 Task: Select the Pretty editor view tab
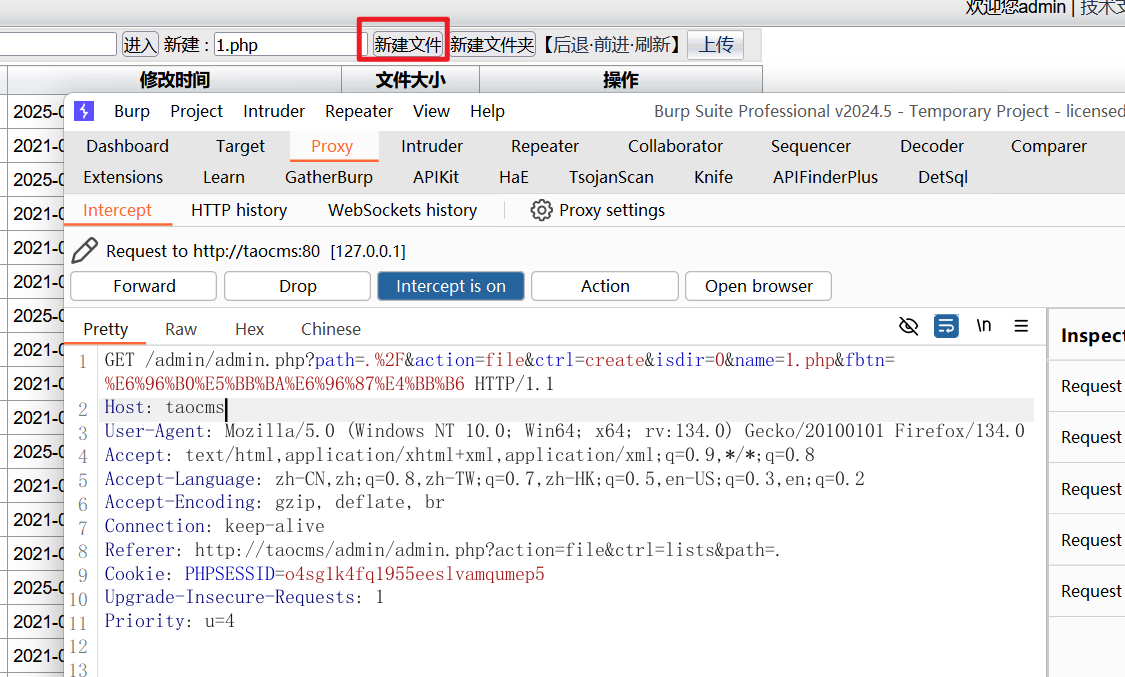point(105,329)
